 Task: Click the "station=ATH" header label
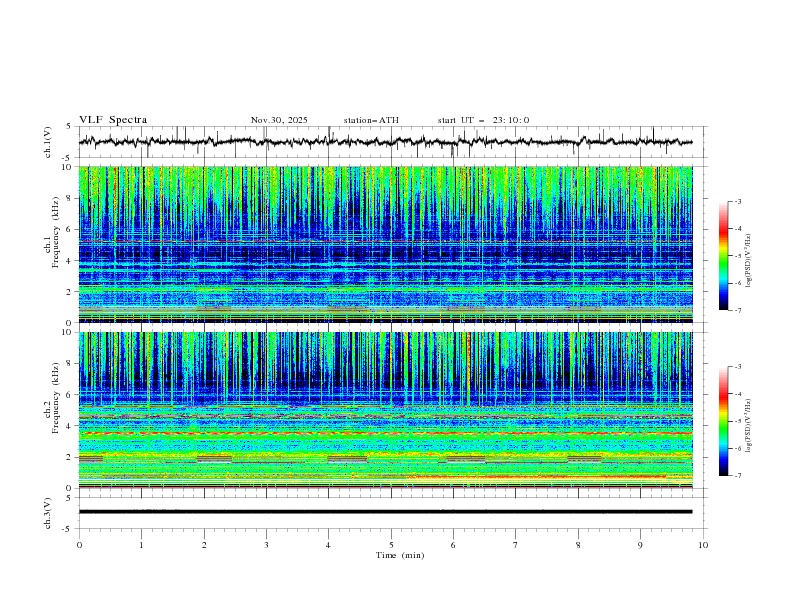coord(371,120)
